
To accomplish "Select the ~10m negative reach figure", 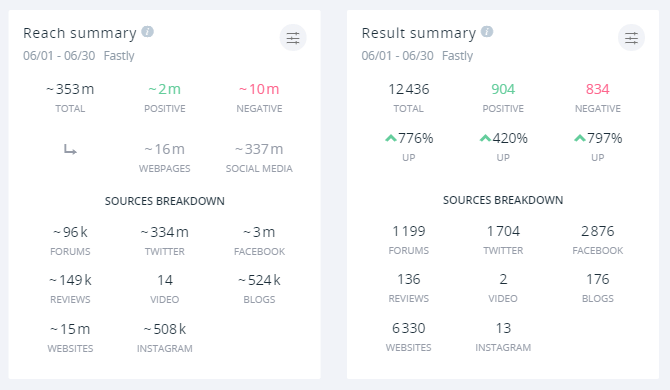I will (259, 89).
